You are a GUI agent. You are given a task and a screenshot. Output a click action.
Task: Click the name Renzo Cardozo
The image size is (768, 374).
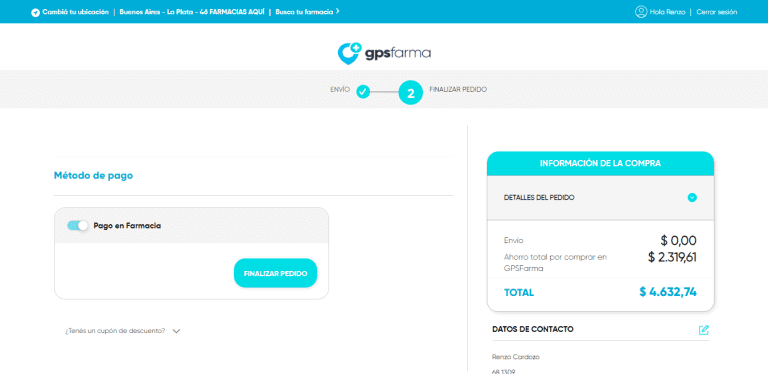[516, 357]
